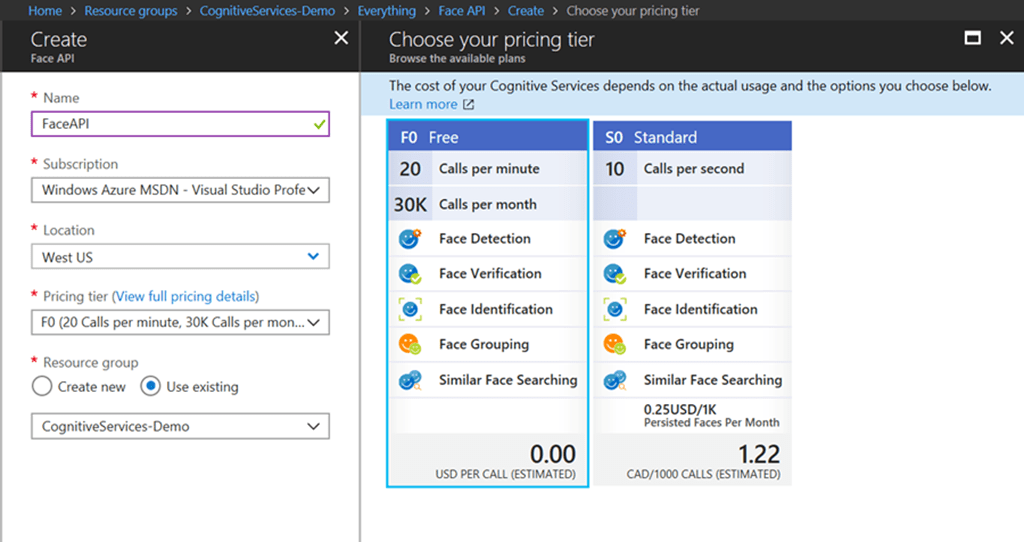This screenshot has height=542, width=1024.
Task: Navigate to Face API breadcrumb item
Action: coord(463,11)
